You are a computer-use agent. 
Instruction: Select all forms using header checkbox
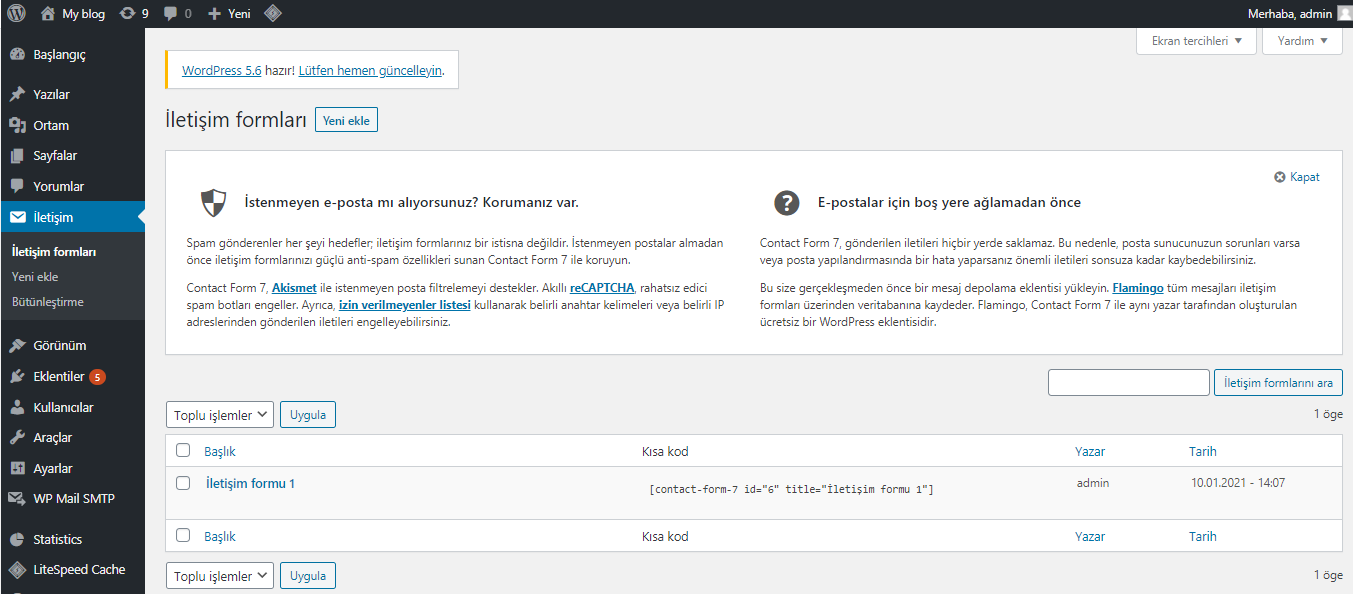click(x=183, y=450)
